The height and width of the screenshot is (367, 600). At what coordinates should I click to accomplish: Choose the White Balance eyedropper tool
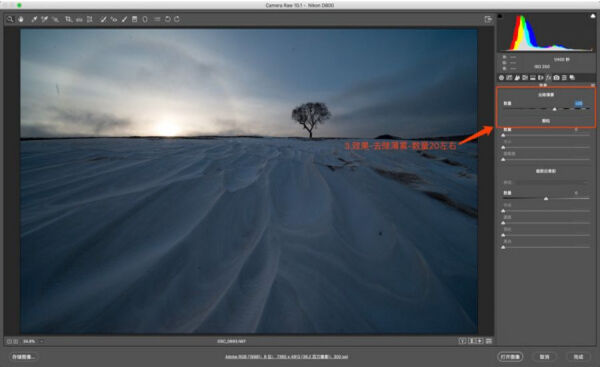(x=34, y=19)
